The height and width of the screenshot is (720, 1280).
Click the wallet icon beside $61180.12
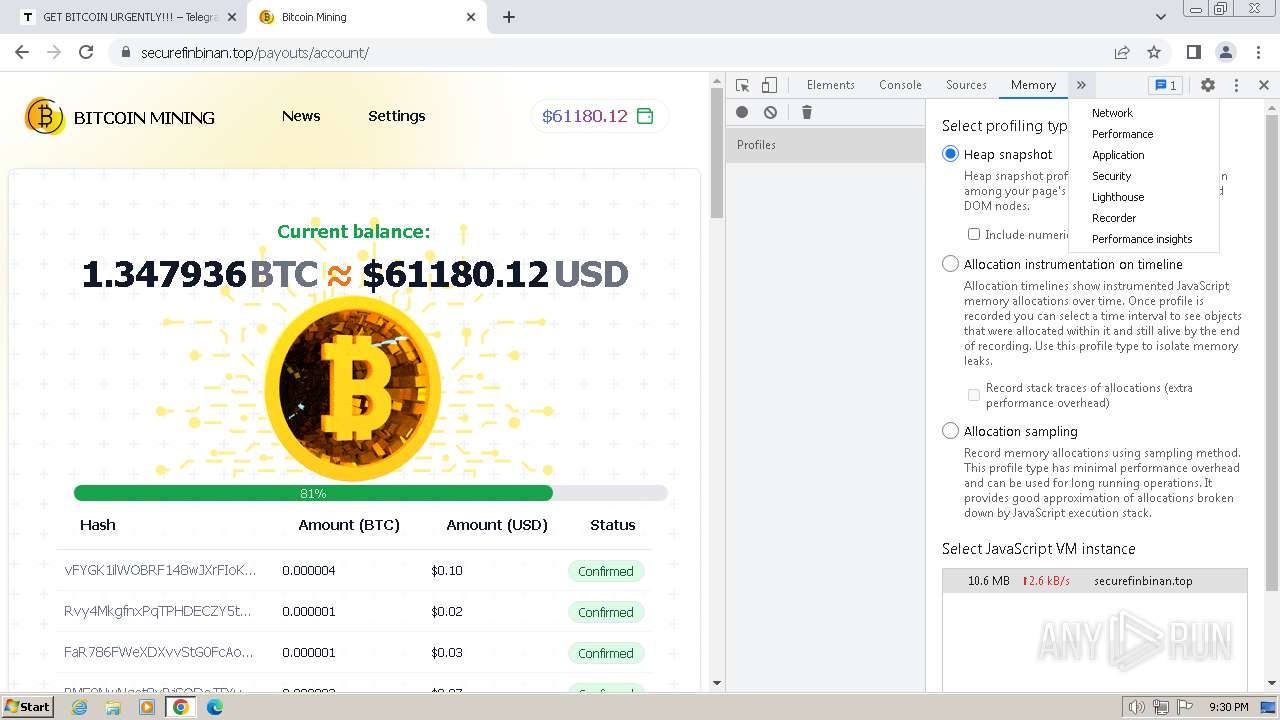pos(645,116)
